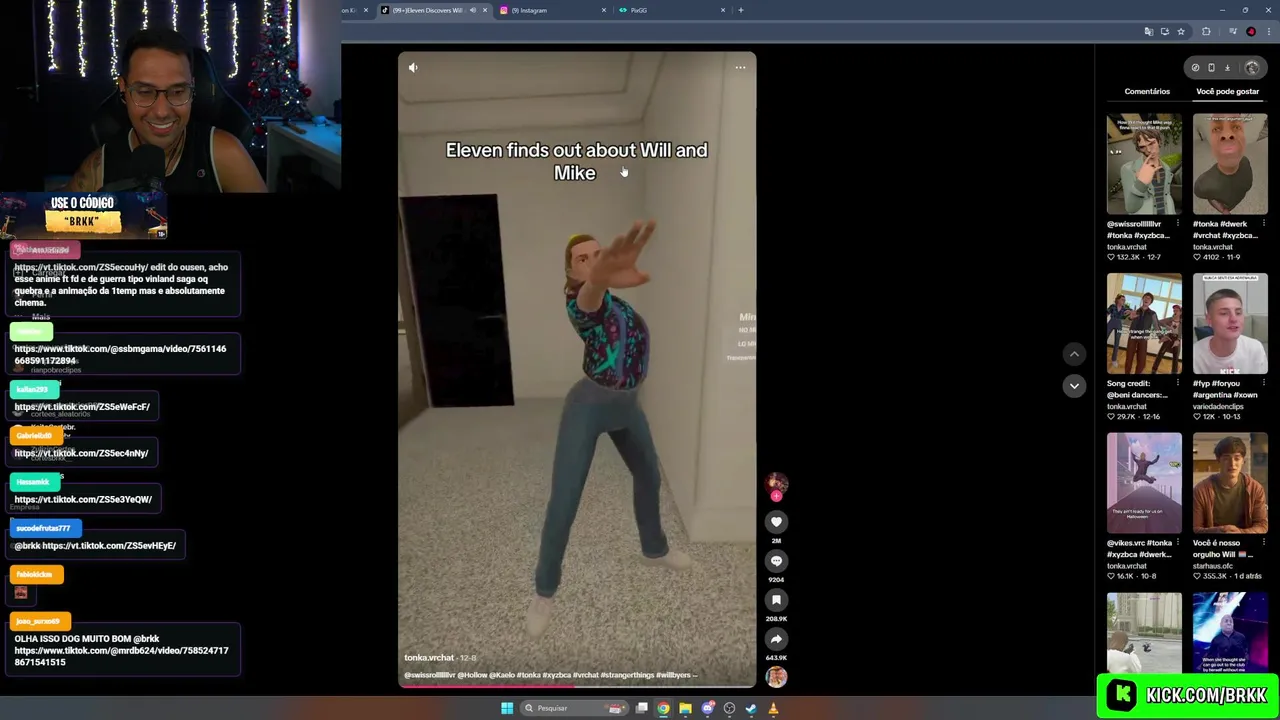Open VLC from the taskbar

[773, 708]
